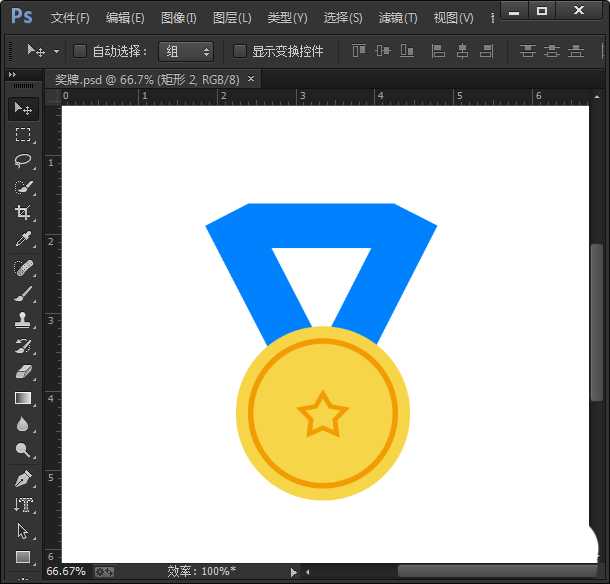
Task: Close the 奖牌.psd document tab
Action: [251, 78]
